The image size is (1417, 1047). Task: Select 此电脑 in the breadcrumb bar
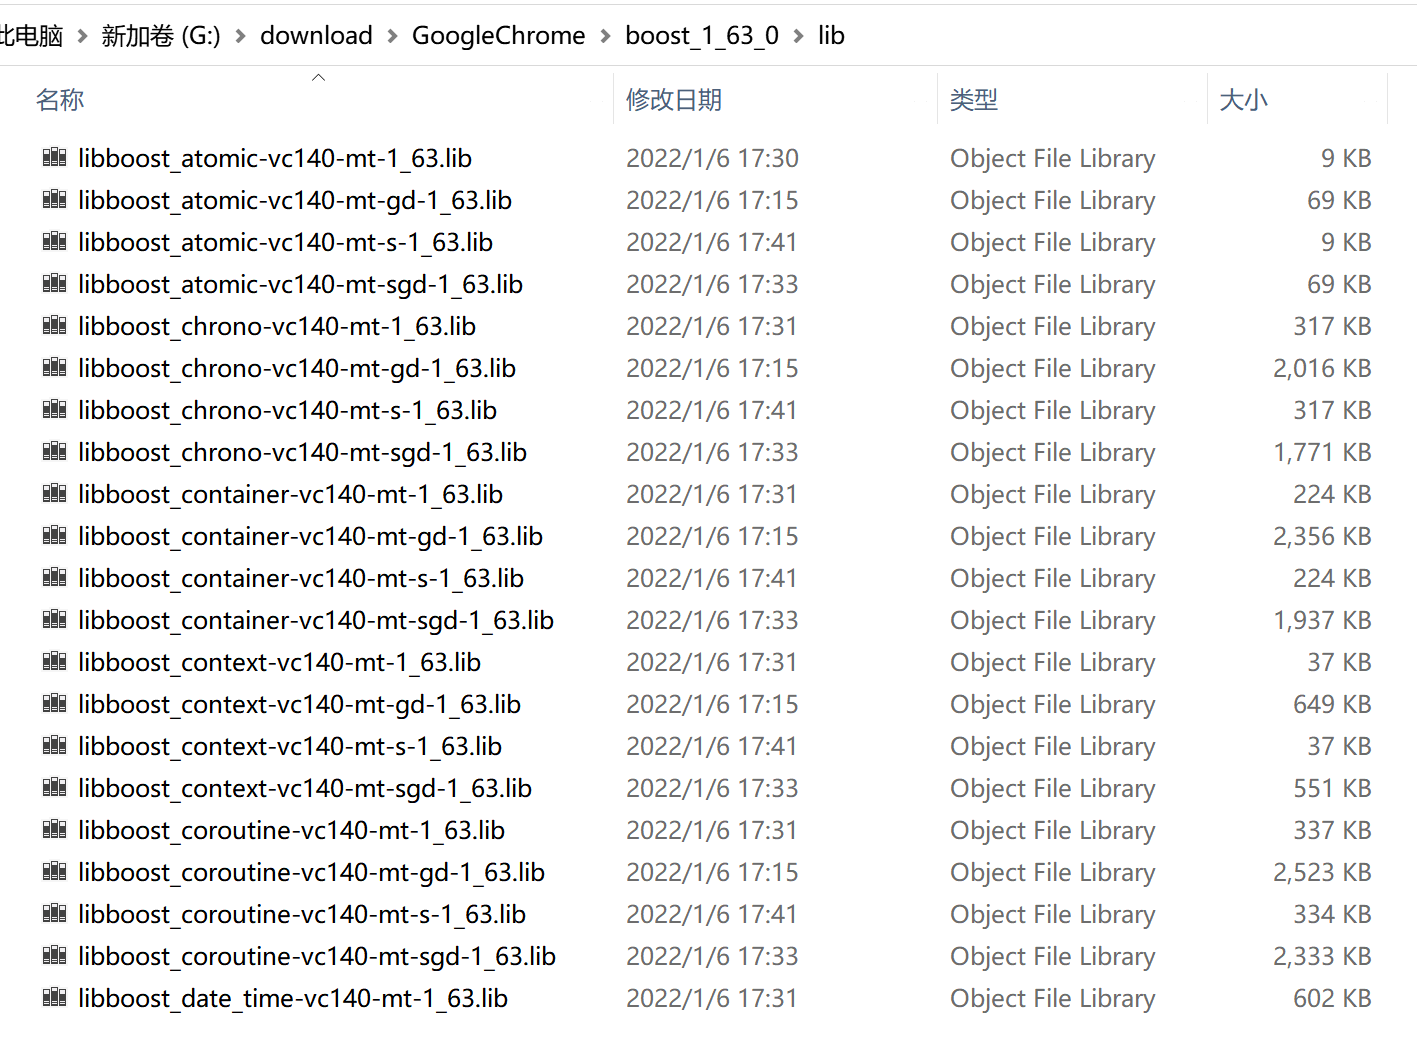pyautogui.click(x=30, y=35)
